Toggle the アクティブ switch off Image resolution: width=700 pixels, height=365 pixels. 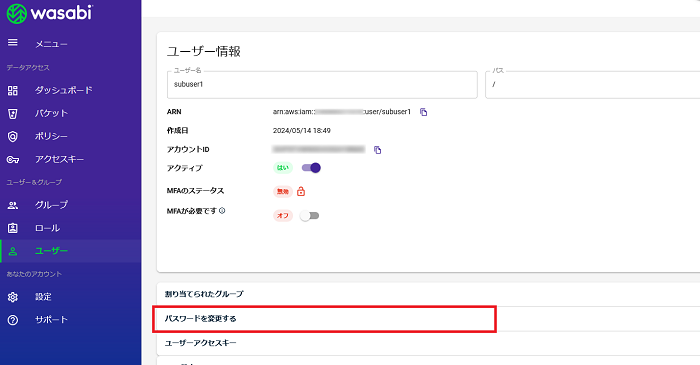tap(311, 168)
